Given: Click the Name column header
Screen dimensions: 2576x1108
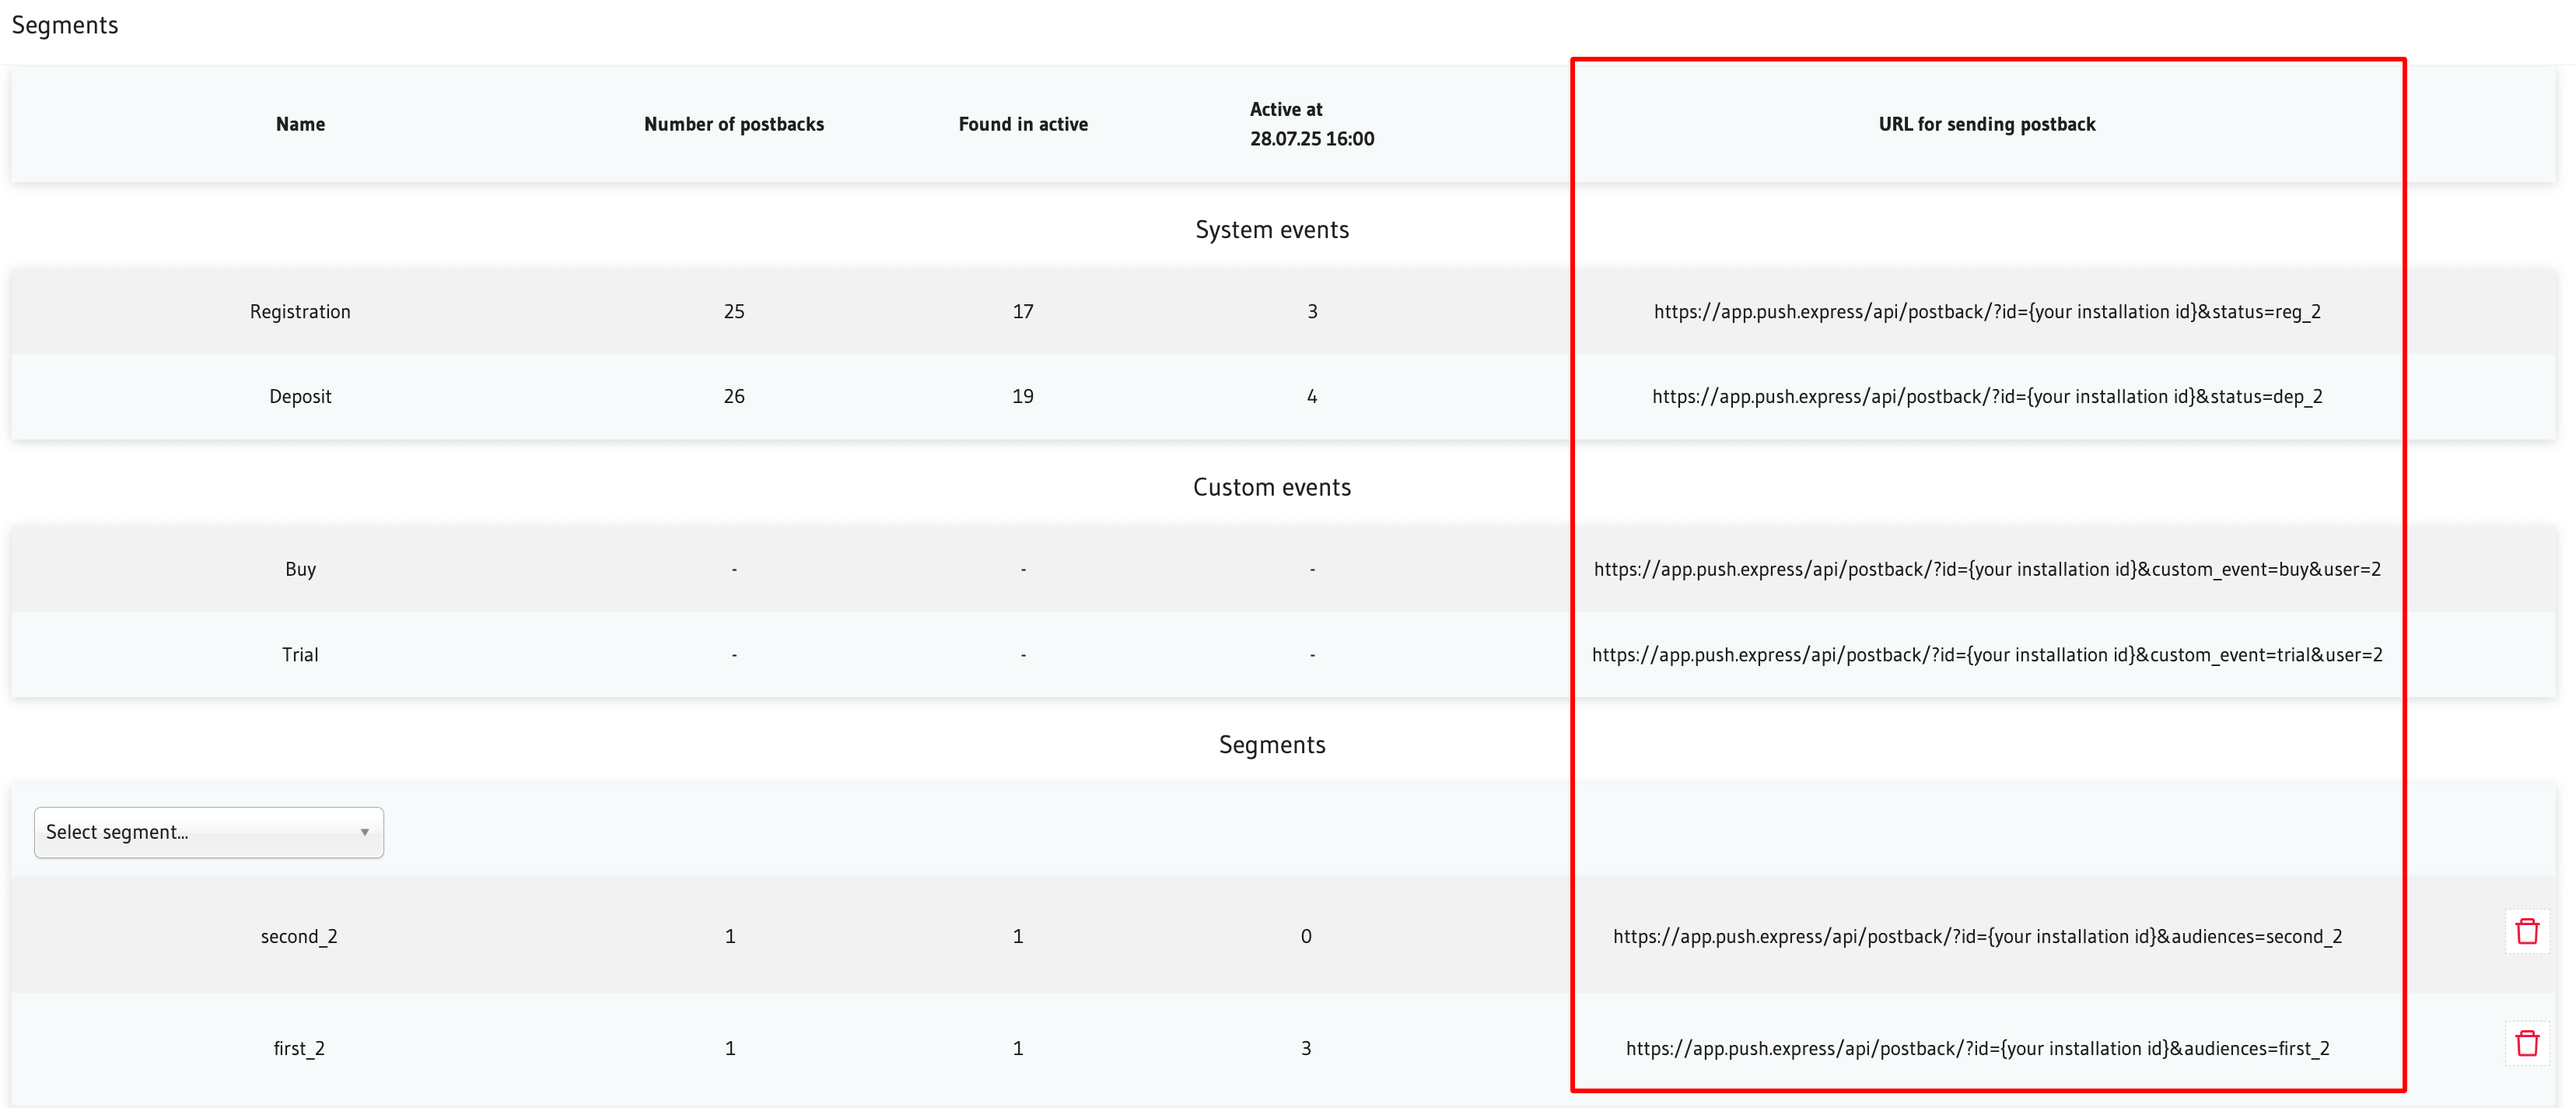Looking at the screenshot, I should (x=300, y=124).
